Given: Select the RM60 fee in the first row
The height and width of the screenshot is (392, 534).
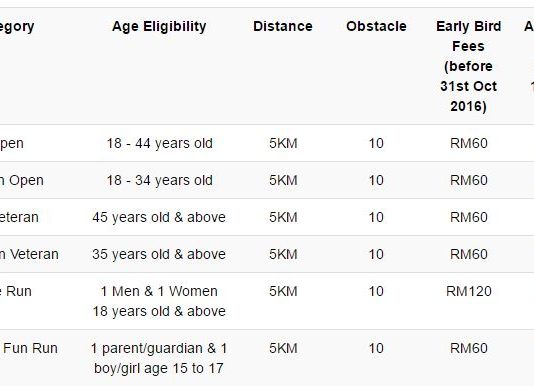Looking at the screenshot, I should (469, 143).
